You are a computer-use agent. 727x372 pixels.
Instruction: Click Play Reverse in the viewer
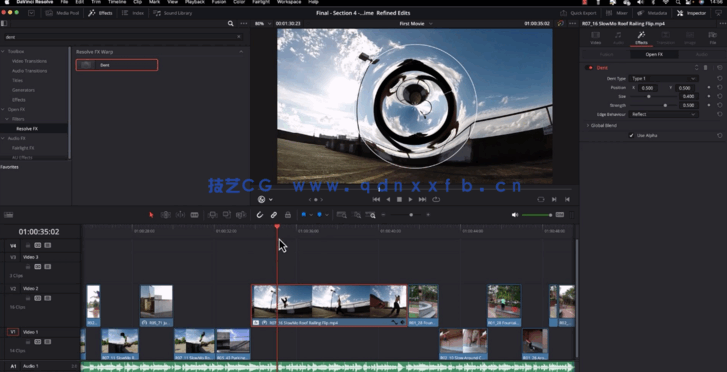(388, 199)
